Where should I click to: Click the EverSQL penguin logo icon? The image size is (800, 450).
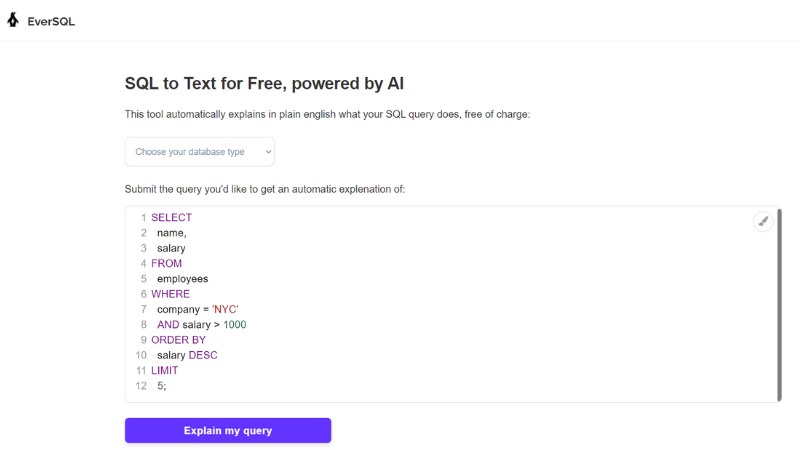point(13,20)
